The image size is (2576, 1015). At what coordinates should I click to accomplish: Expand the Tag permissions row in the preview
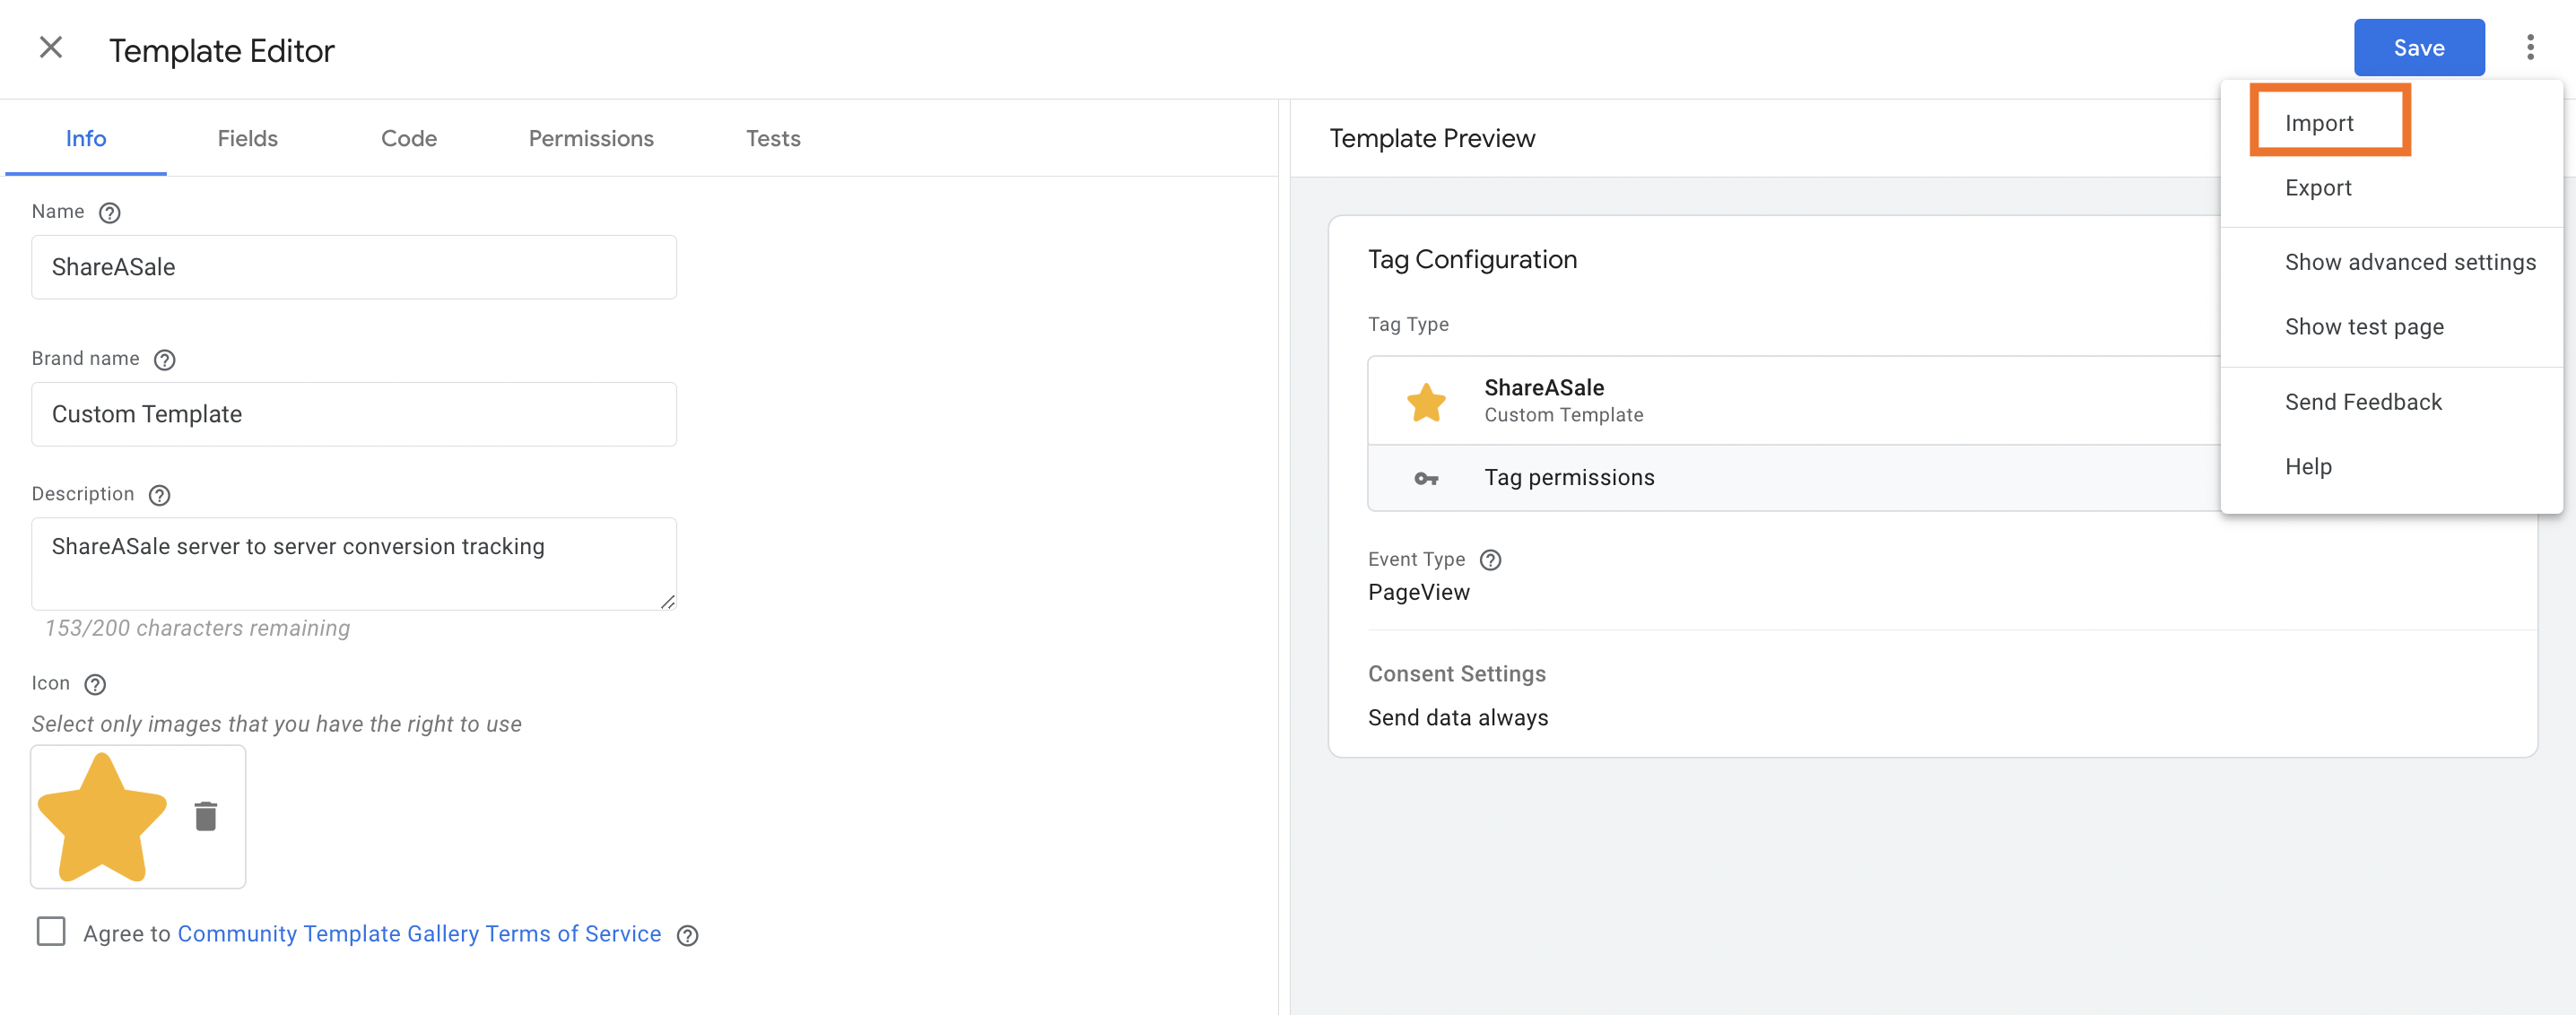1793,478
